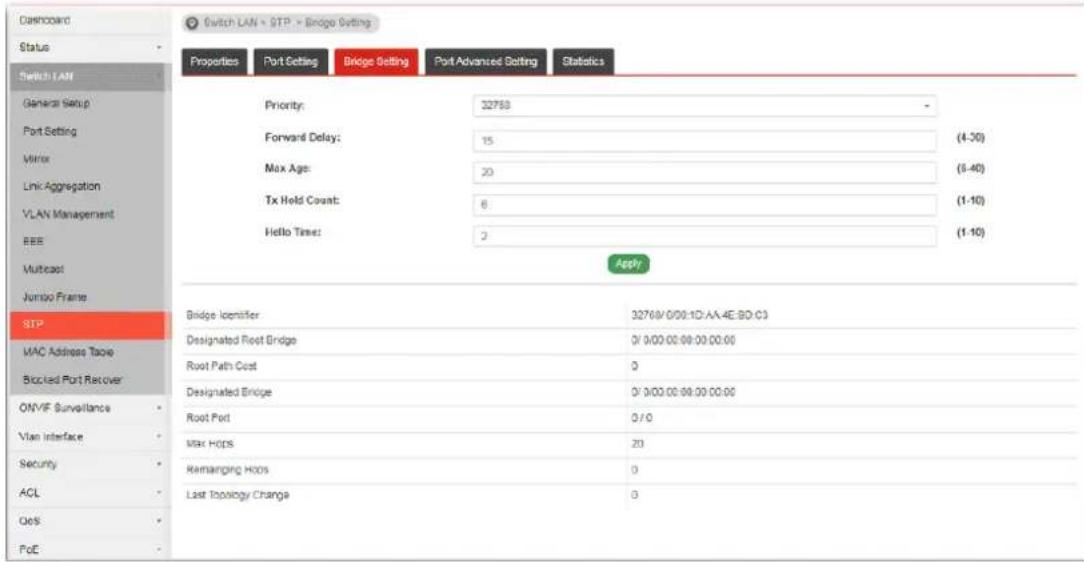1084x562 pixels.
Task: Click the Max Hops value 20
Action: point(637,444)
